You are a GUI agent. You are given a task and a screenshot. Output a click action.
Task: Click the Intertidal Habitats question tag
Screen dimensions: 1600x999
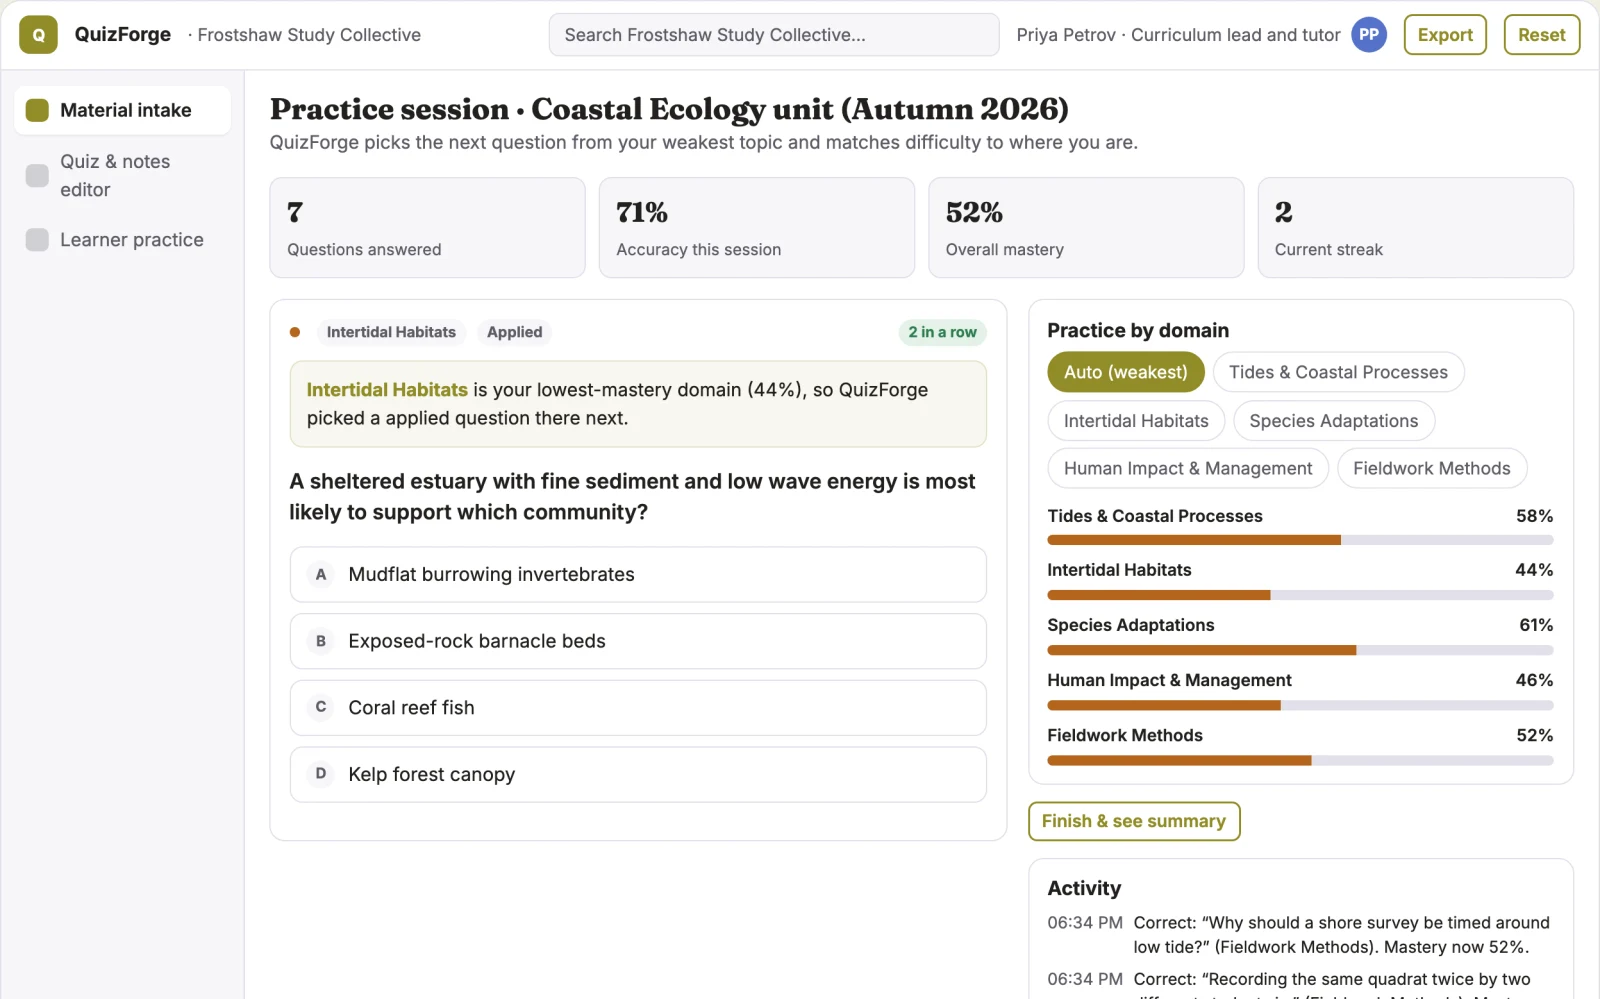391,332
